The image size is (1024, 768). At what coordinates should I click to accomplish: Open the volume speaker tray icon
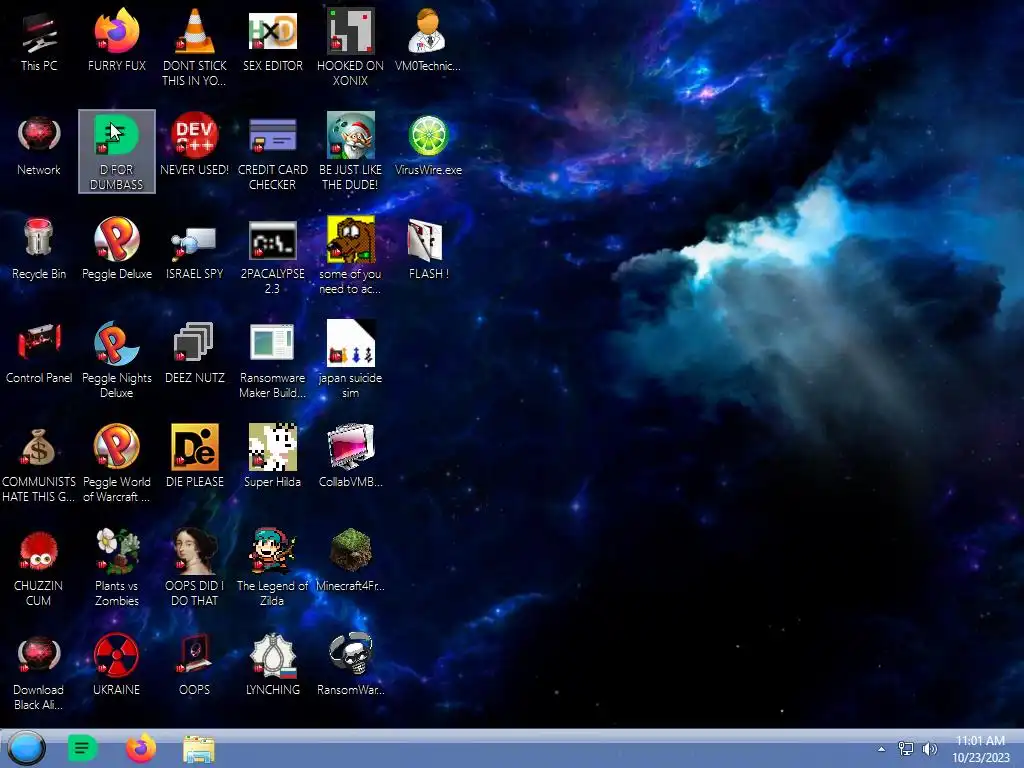(929, 748)
